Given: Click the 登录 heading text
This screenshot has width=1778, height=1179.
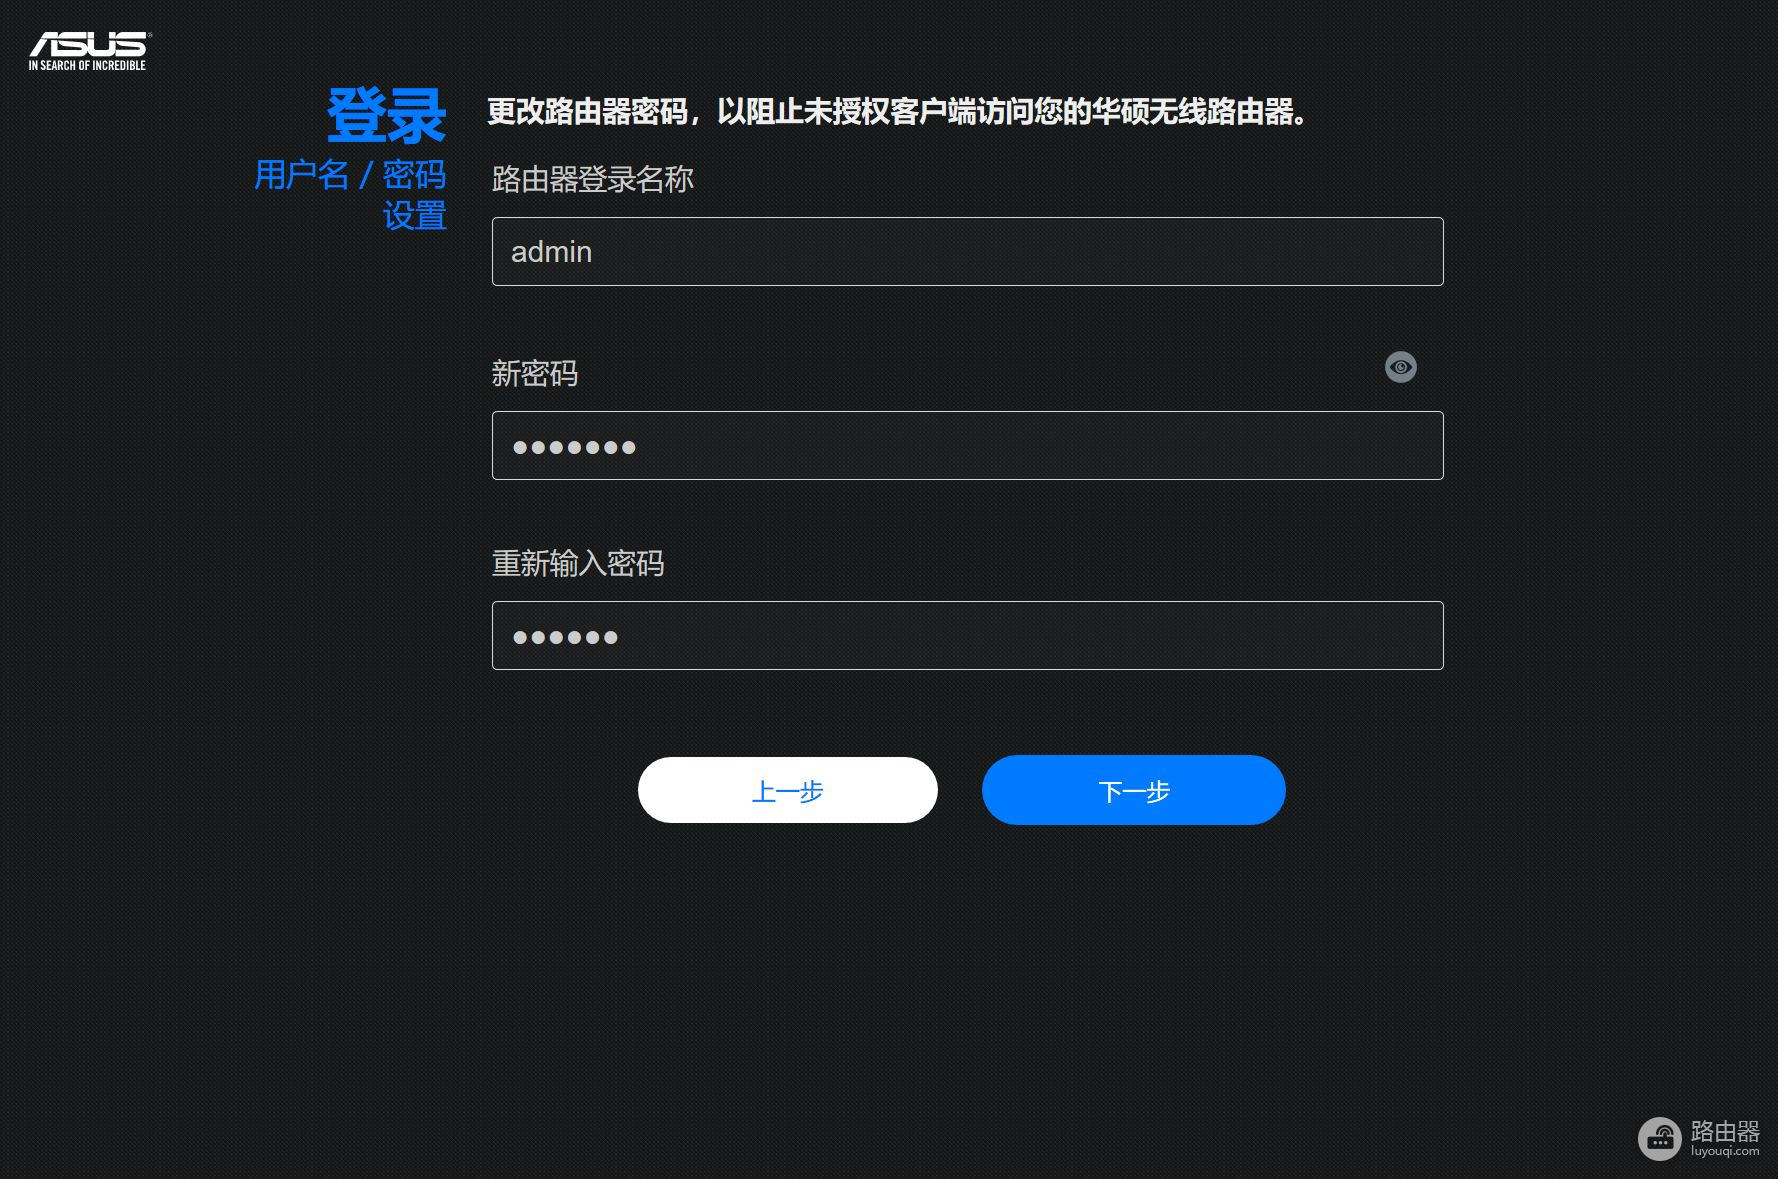Looking at the screenshot, I should click(x=386, y=115).
